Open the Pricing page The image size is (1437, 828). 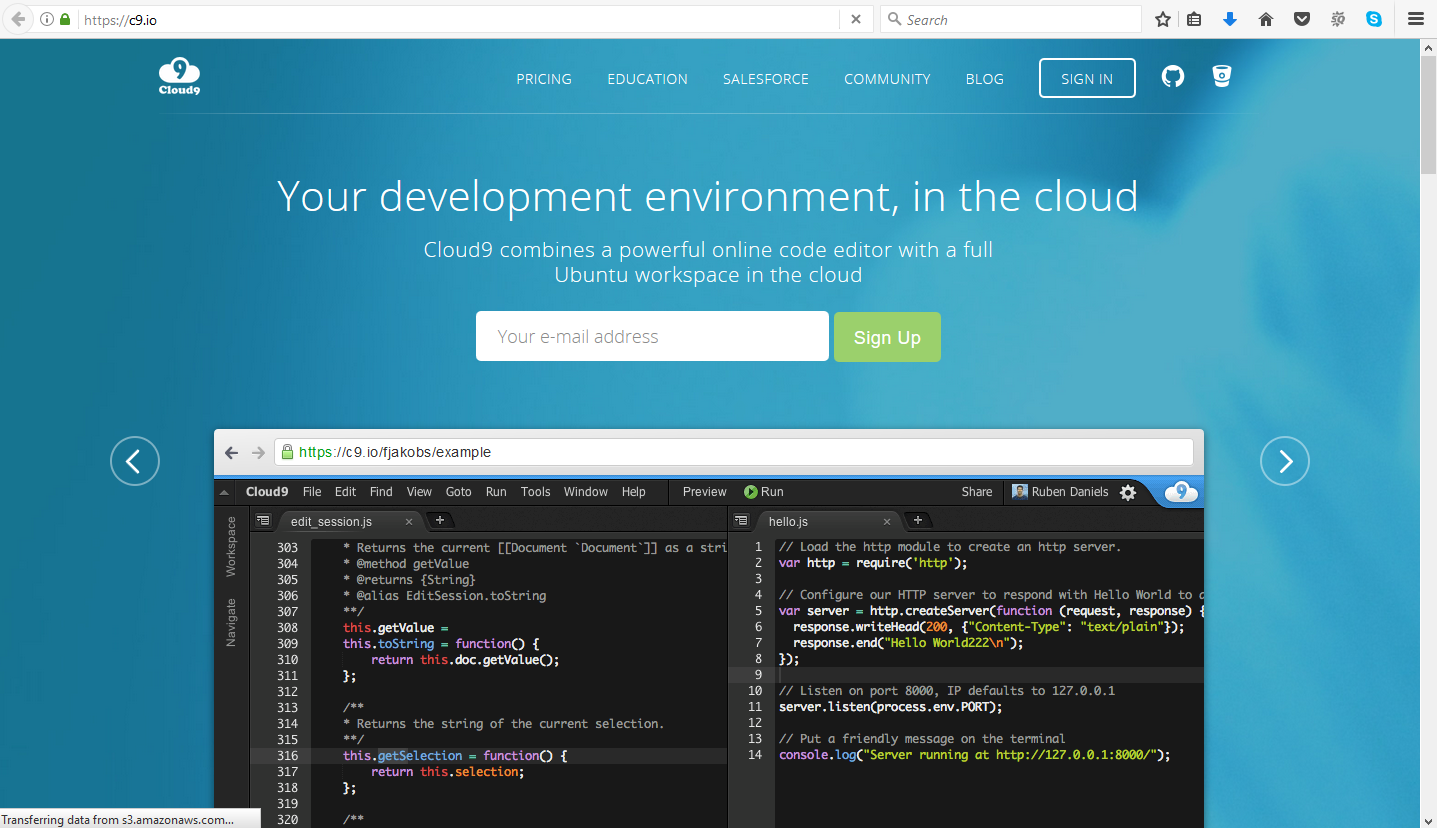click(544, 79)
